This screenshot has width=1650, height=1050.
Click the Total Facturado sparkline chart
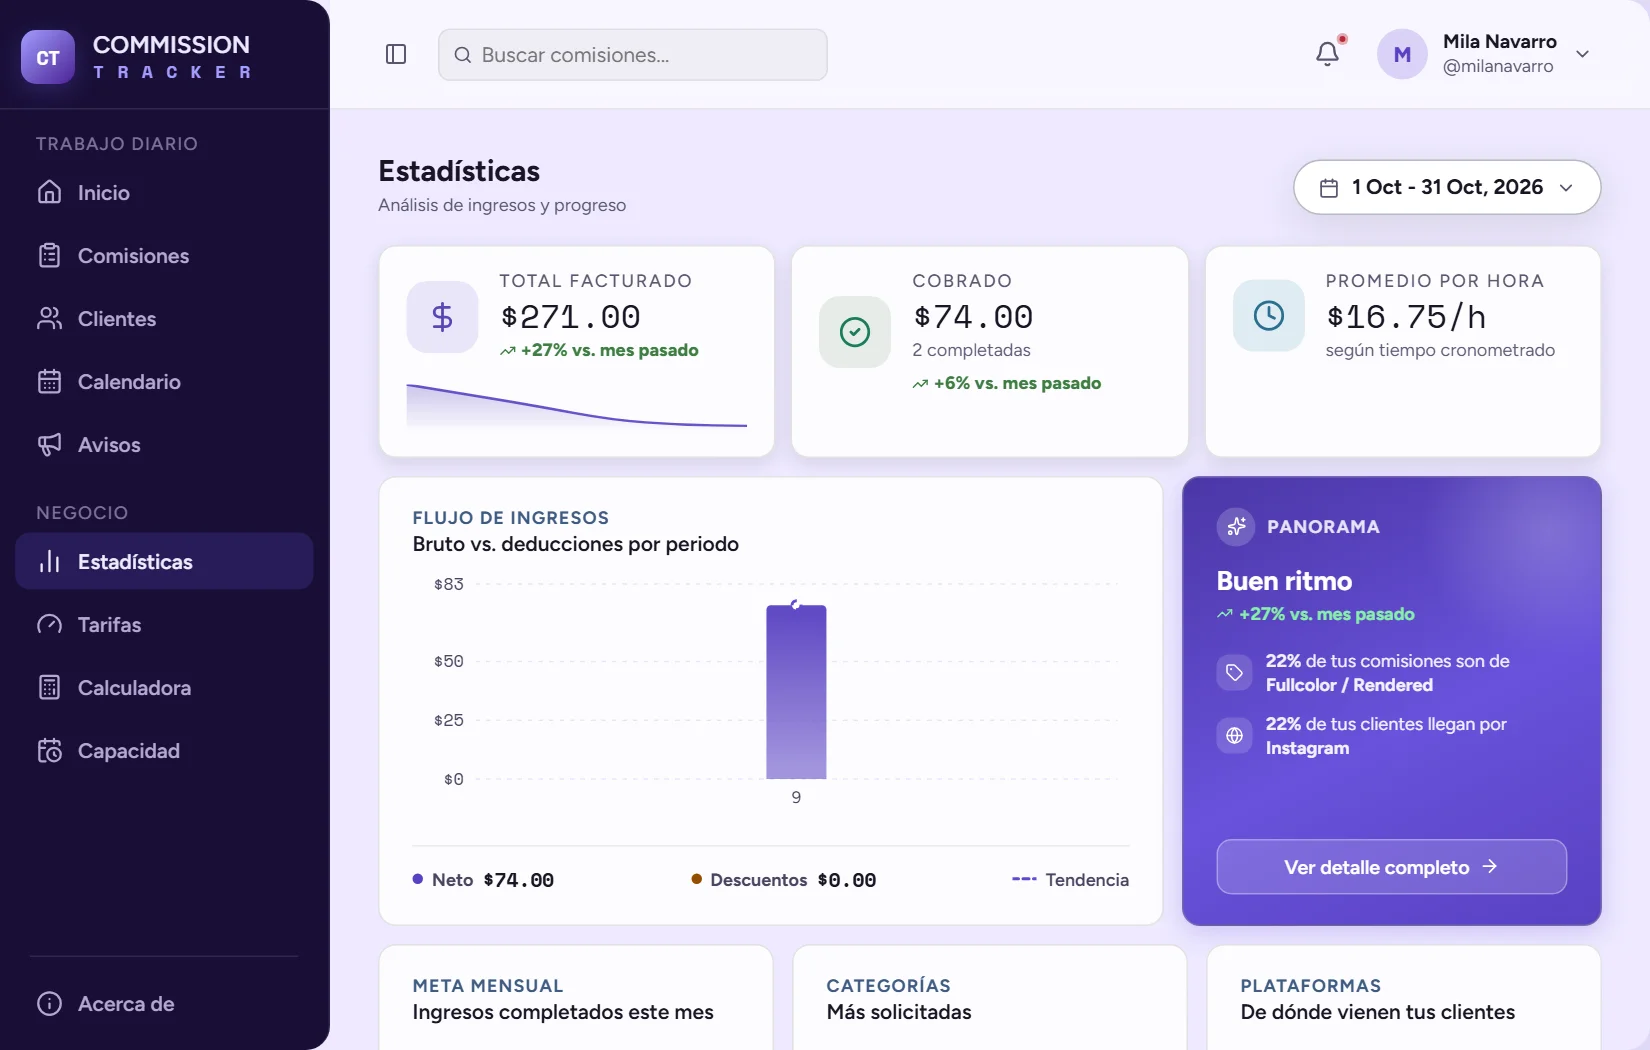576,405
